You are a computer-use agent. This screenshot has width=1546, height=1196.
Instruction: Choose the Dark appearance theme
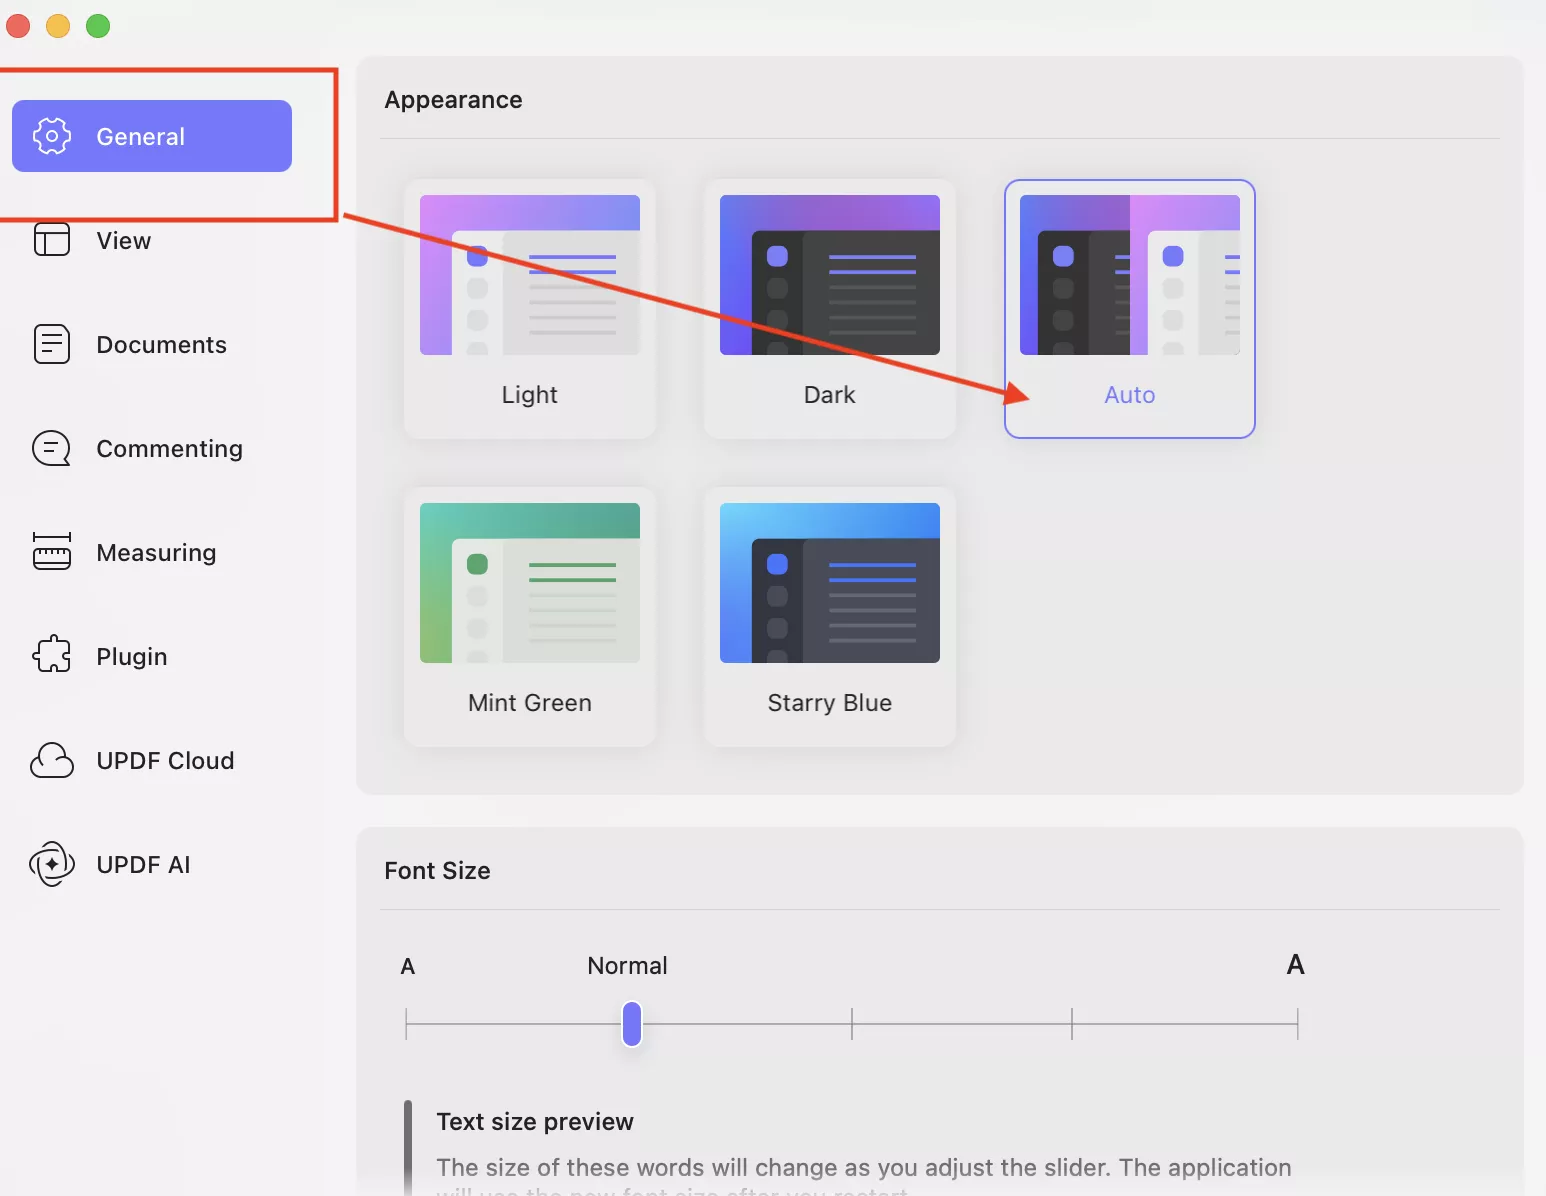click(830, 309)
